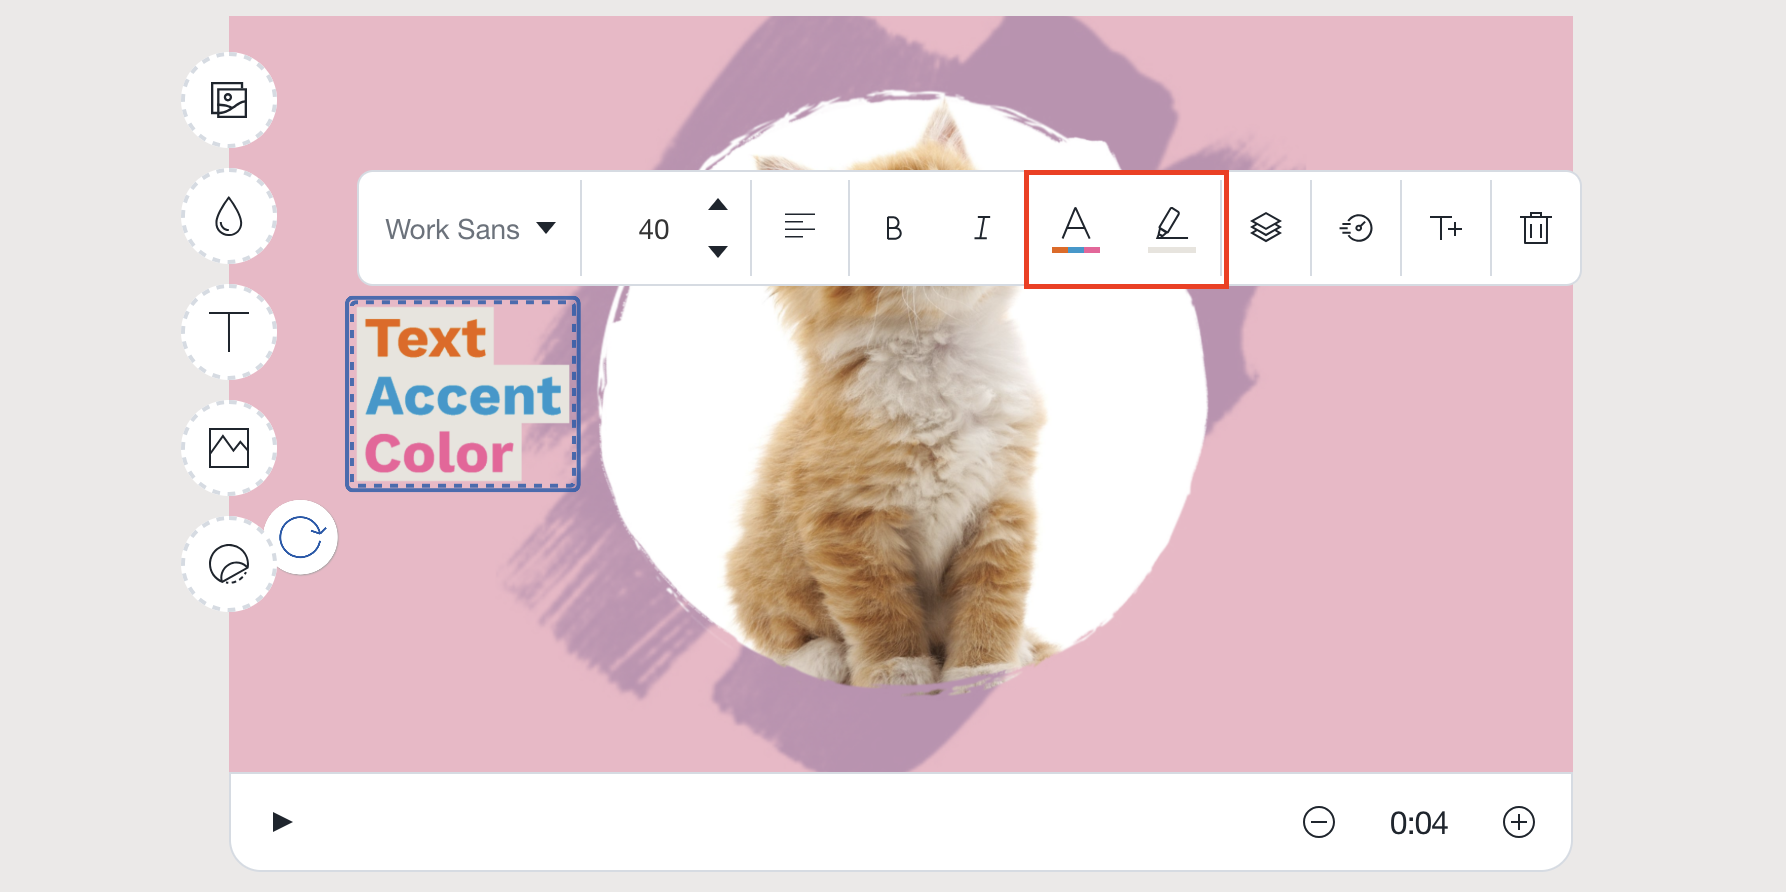Viewport: 1786px width, 892px height.
Task: Click the font size field showing 40
Action: tap(654, 229)
